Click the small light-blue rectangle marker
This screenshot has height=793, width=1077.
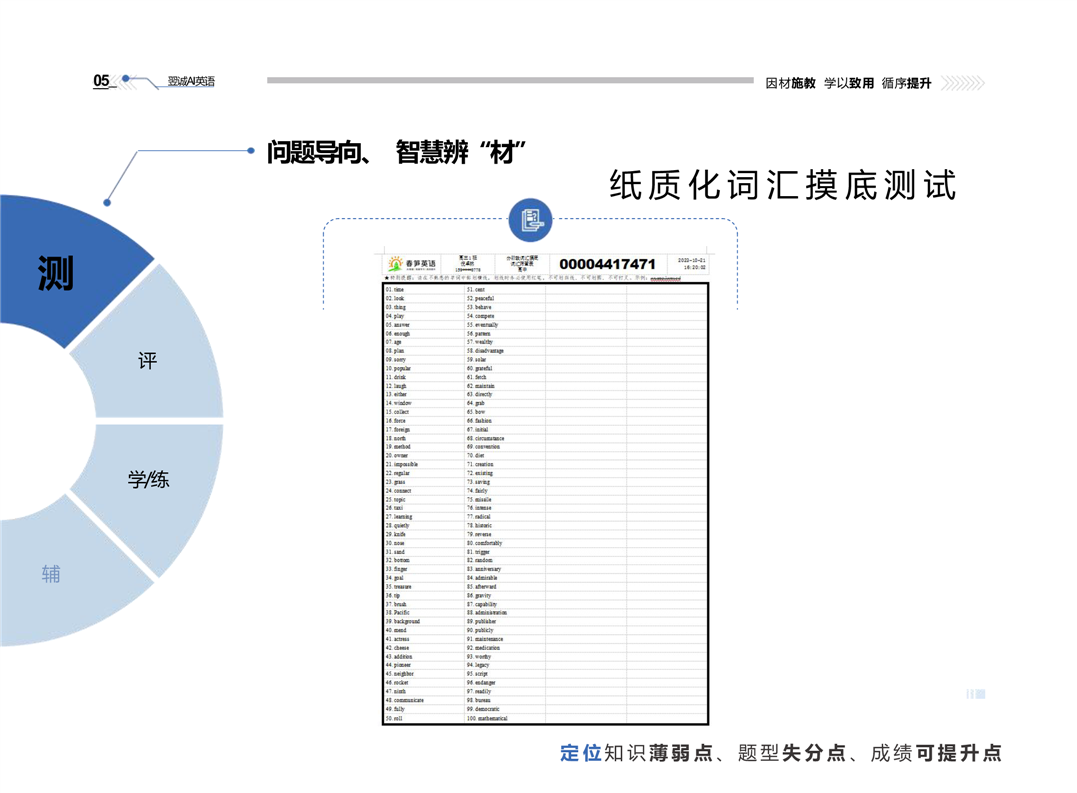[976, 694]
